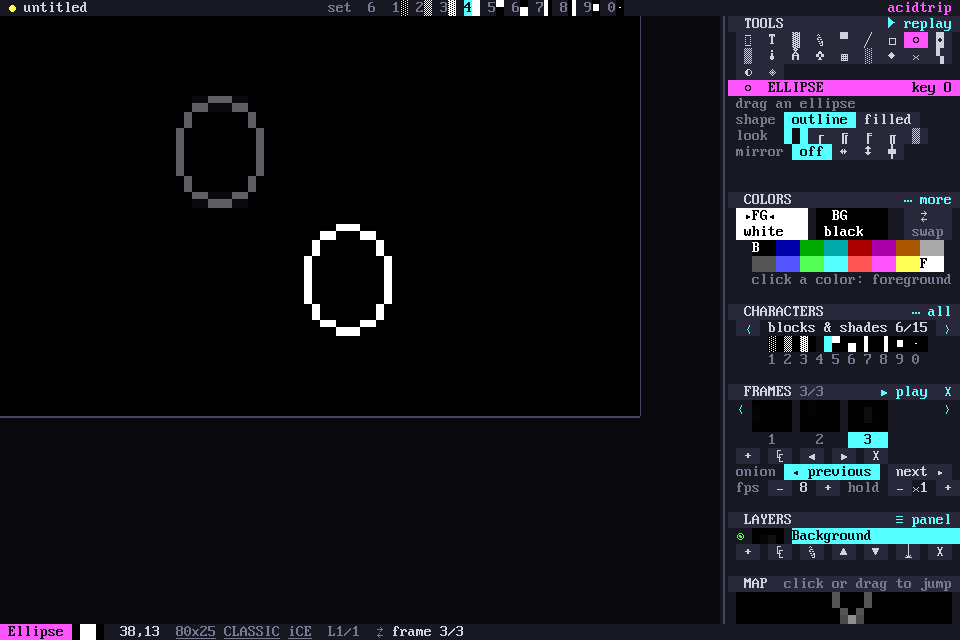Screen dimensions: 960x640
Task: Swap foreground and background colors
Action: pos(927,224)
